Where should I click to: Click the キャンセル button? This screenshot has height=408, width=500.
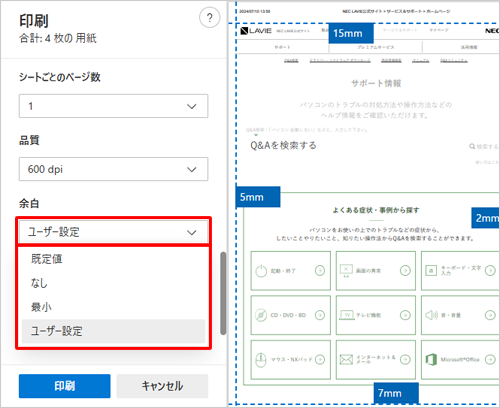click(x=162, y=386)
